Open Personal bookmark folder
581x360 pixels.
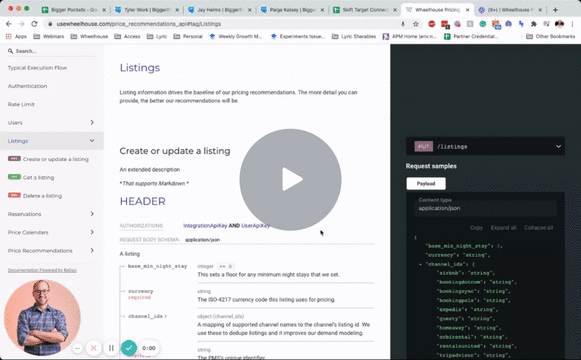[x=188, y=36]
